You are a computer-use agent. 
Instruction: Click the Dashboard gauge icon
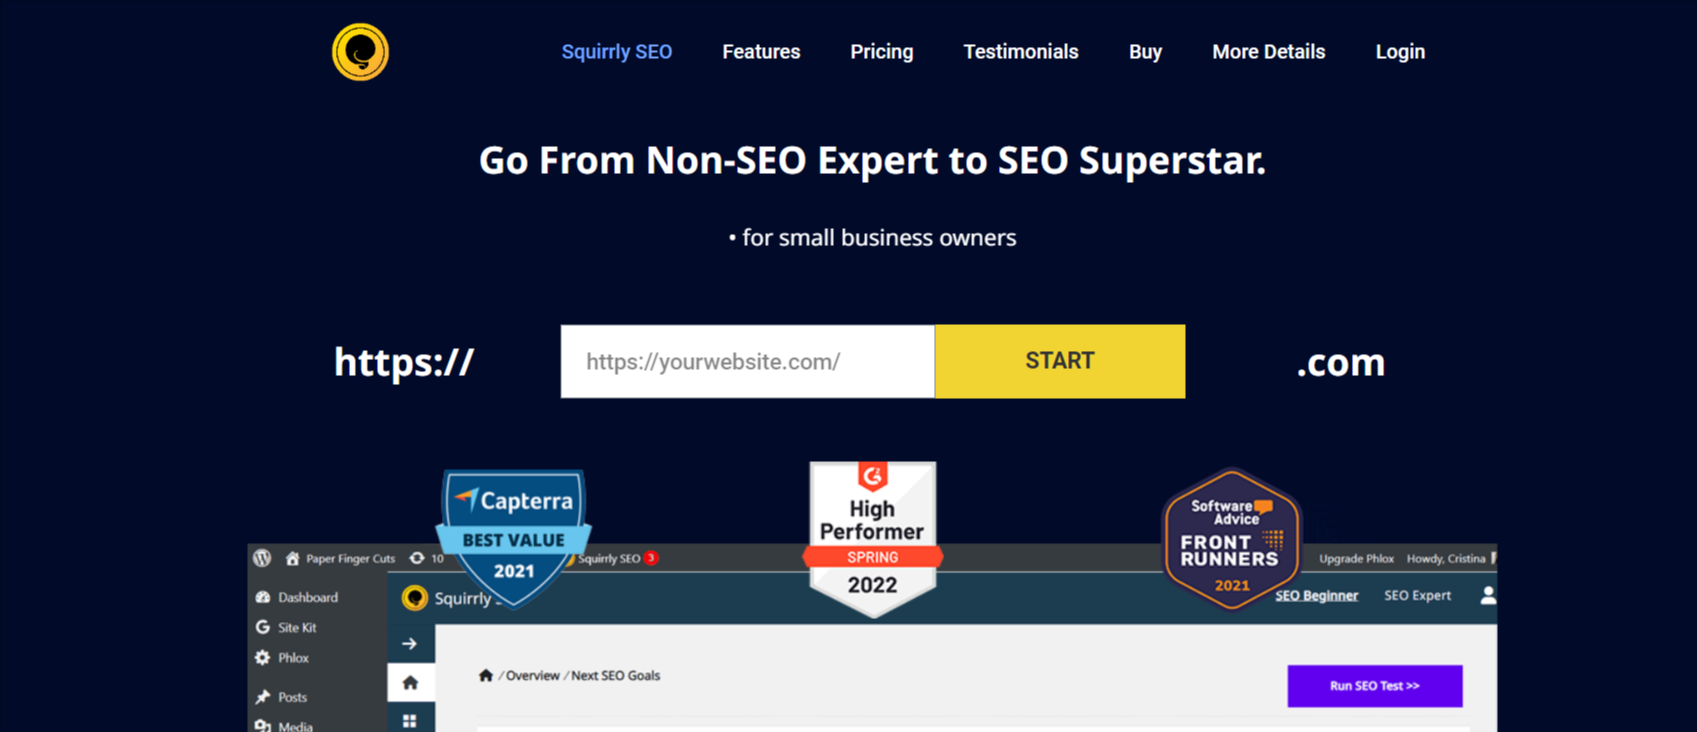coord(263,597)
